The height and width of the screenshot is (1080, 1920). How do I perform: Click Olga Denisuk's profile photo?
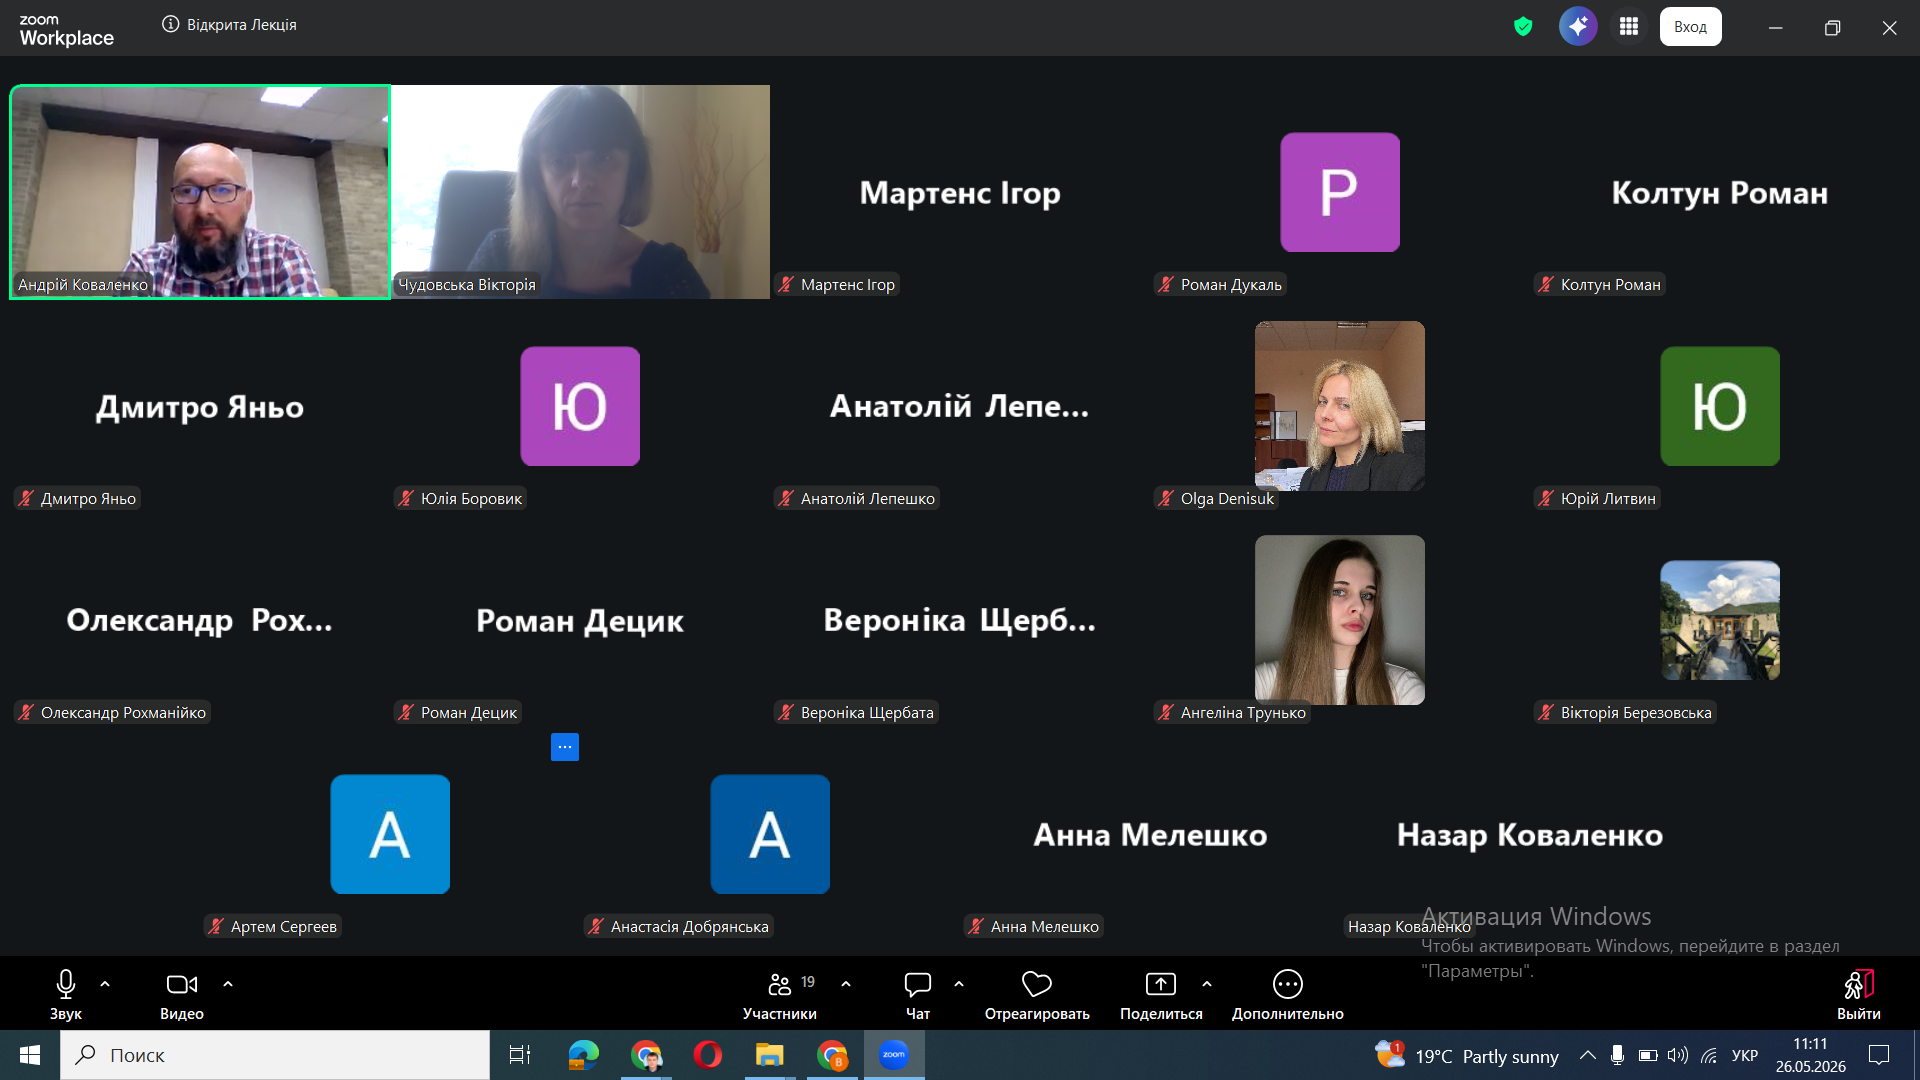(1340, 406)
